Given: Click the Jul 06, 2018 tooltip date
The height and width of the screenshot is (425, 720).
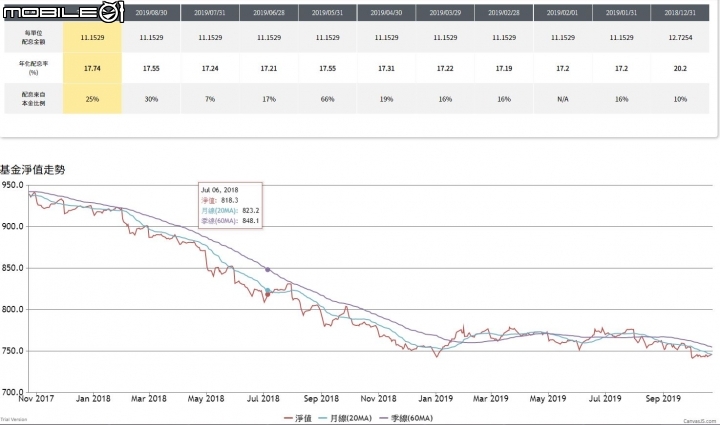Looking at the screenshot, I should pos(219,190).
